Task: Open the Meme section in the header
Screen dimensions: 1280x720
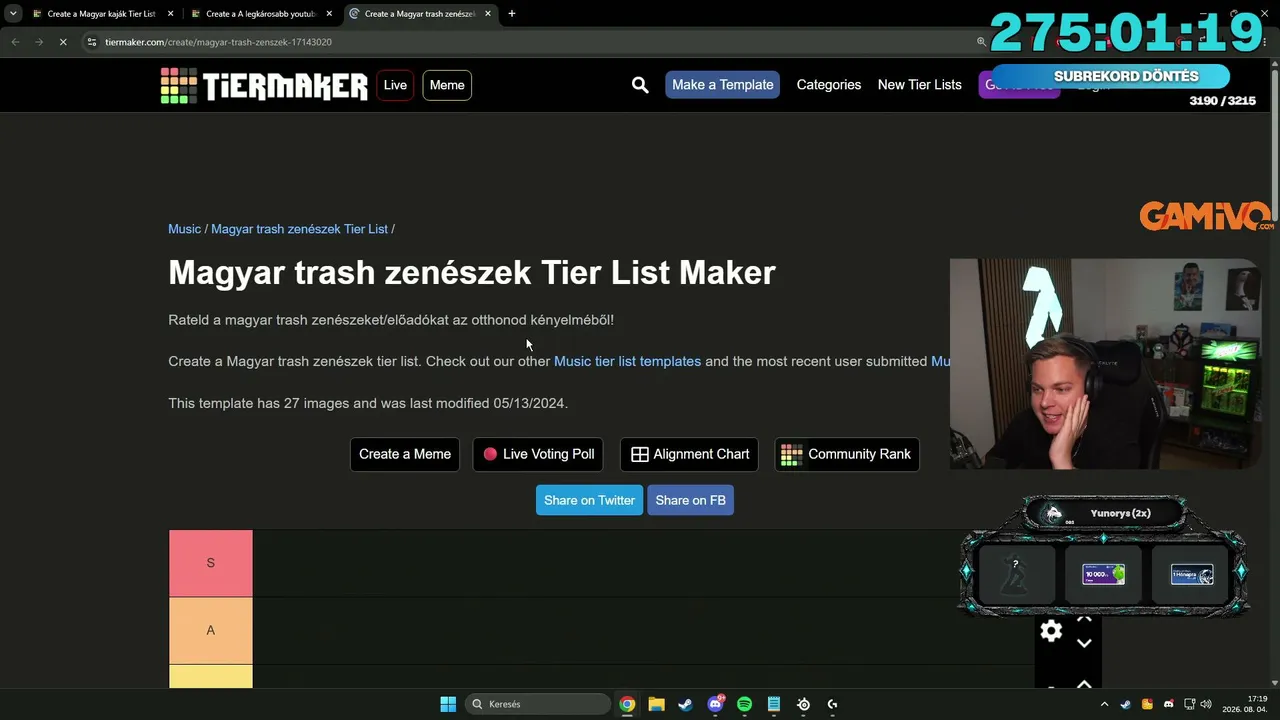Action: tap(447, 85)
